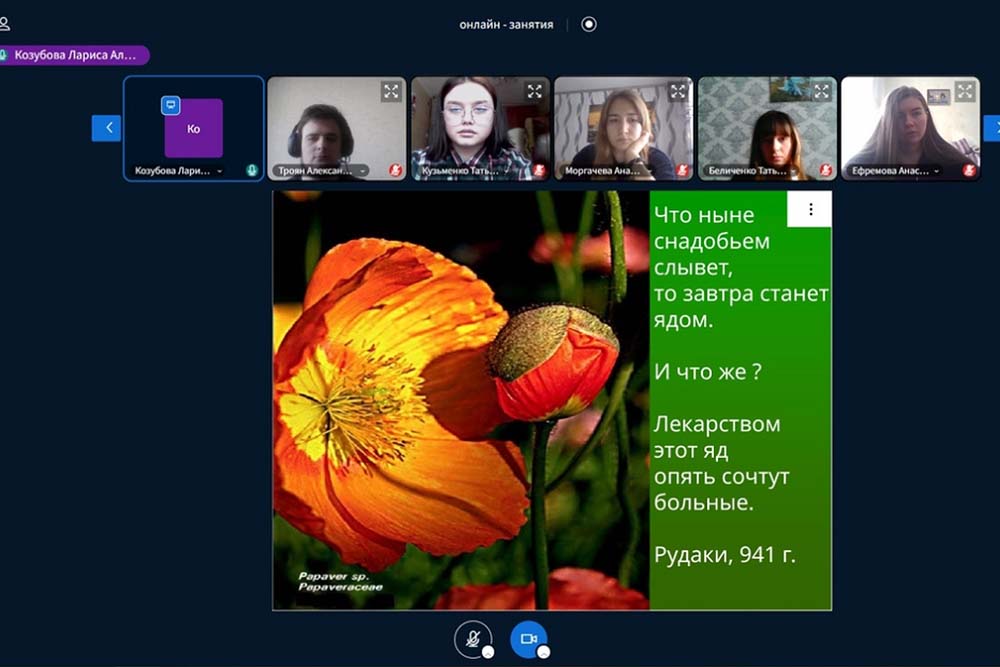Toggle the webcam sharing button
Viewport: 1000px width, 667px height.
(x=527, y=637)
